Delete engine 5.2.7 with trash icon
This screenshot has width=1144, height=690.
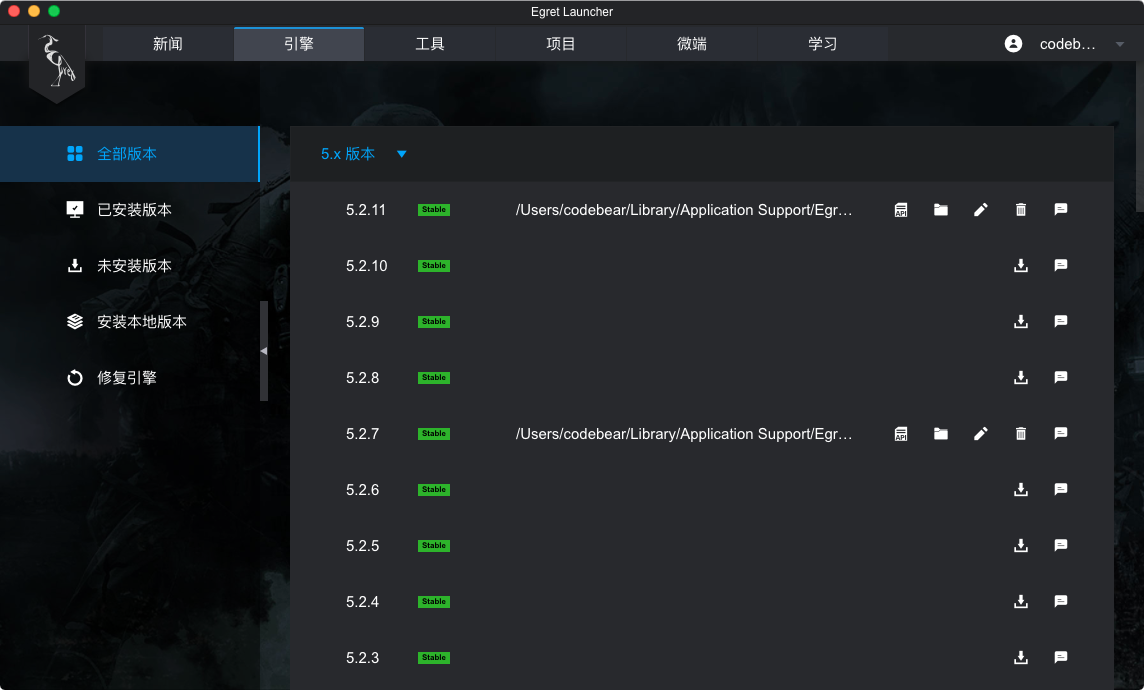click(1021, 434)
